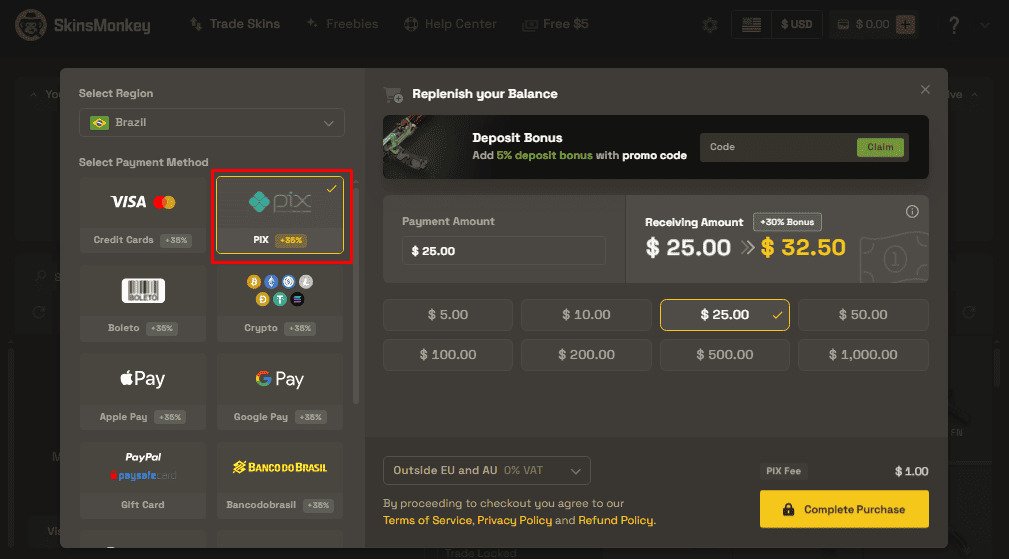Choose the PayPal Gift Card option
This screenshot has height=559, width=1009.
143,467
